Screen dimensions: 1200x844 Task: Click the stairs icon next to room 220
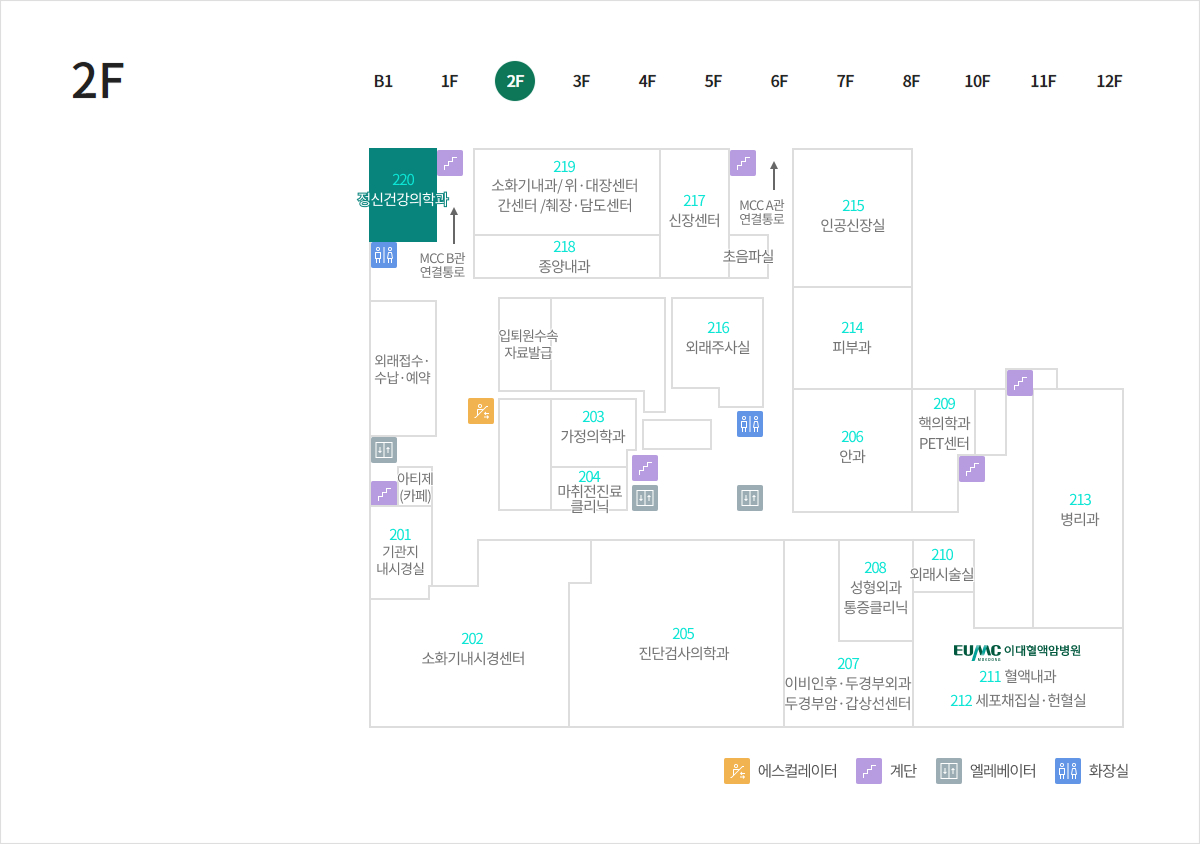pos(450,163)
